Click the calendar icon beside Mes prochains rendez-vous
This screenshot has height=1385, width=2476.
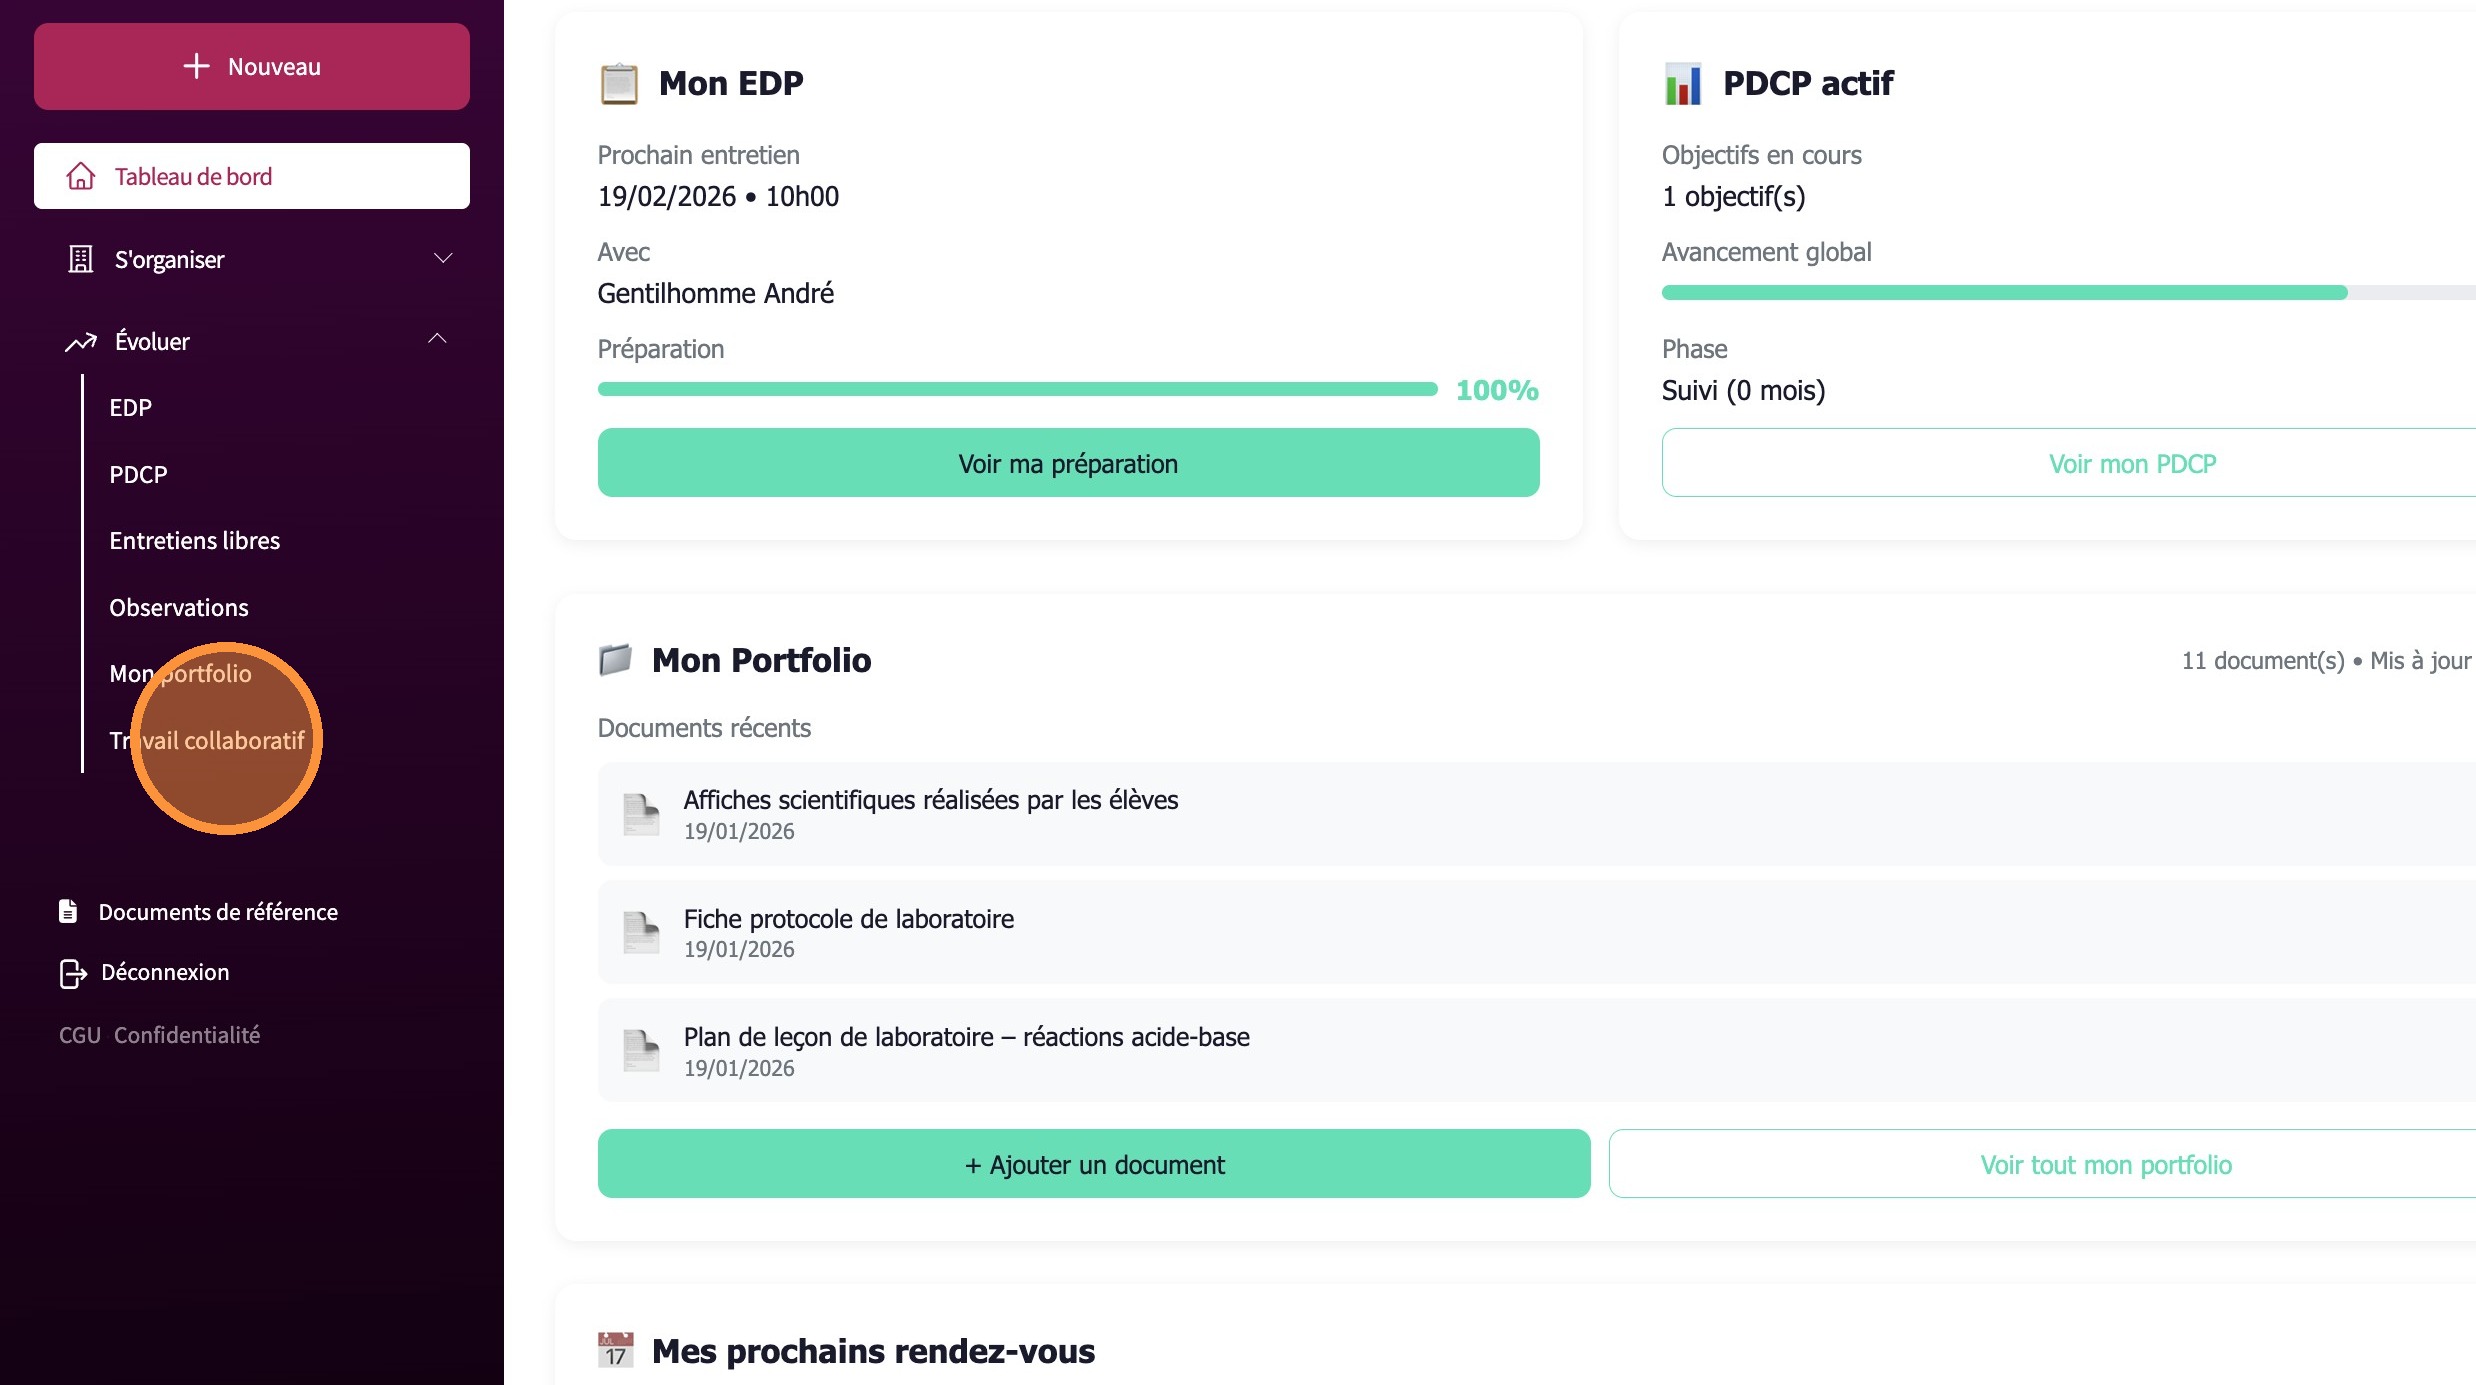[x=615, y=1350]
